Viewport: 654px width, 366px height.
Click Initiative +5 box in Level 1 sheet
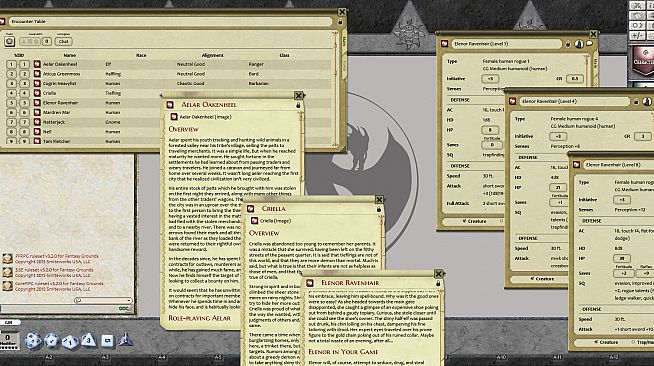490,78
